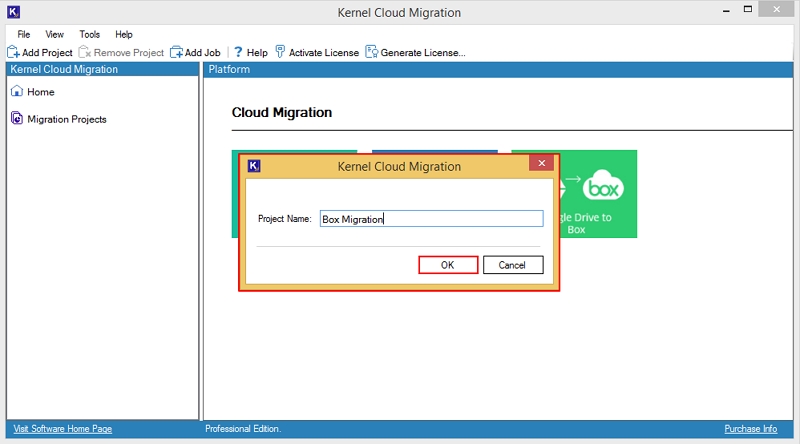Click the Home icon in sidebar

17,91
